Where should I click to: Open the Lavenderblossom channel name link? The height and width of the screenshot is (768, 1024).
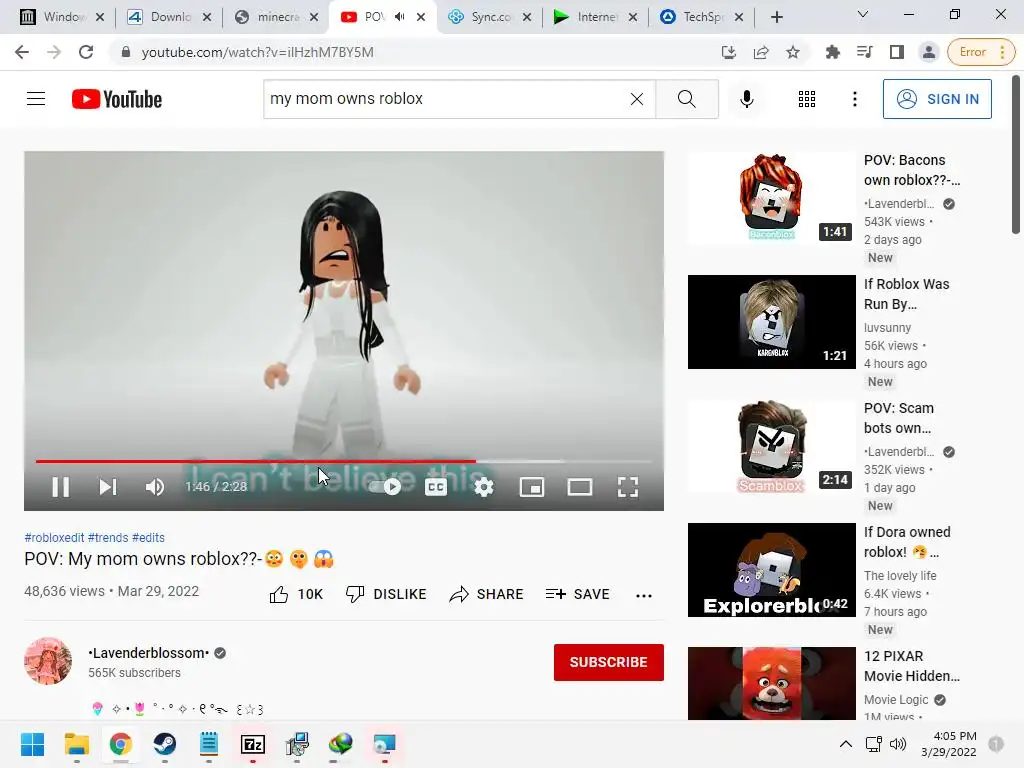tap(148, 653)
